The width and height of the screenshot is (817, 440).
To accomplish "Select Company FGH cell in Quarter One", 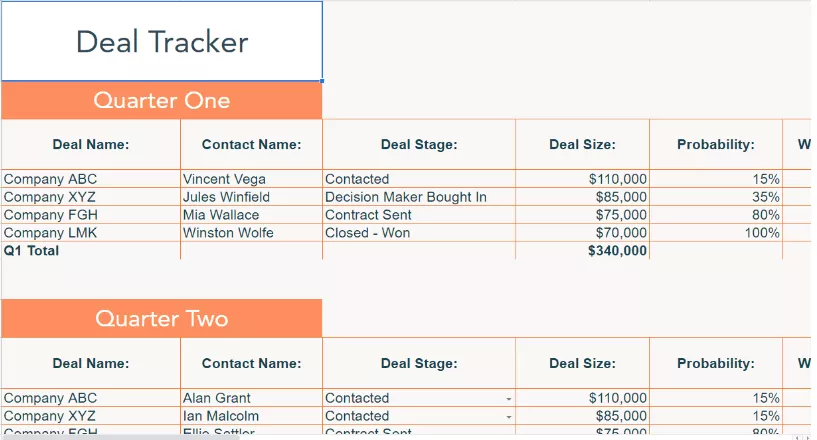I will 91,215.
